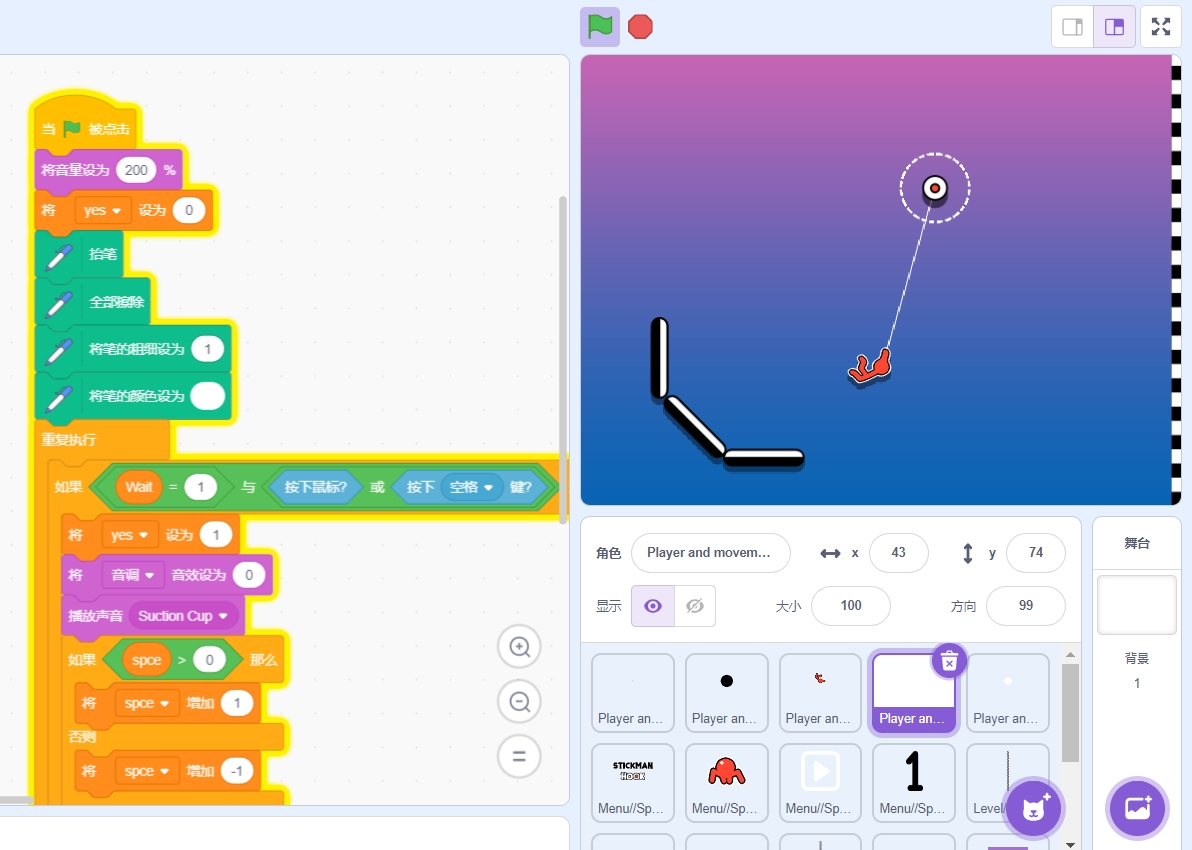Open the space key dropdown in key pressed block
Image resolution: width=1192 pixels, height=850 pixels.
pyautogui.click(x=471, y=487)
